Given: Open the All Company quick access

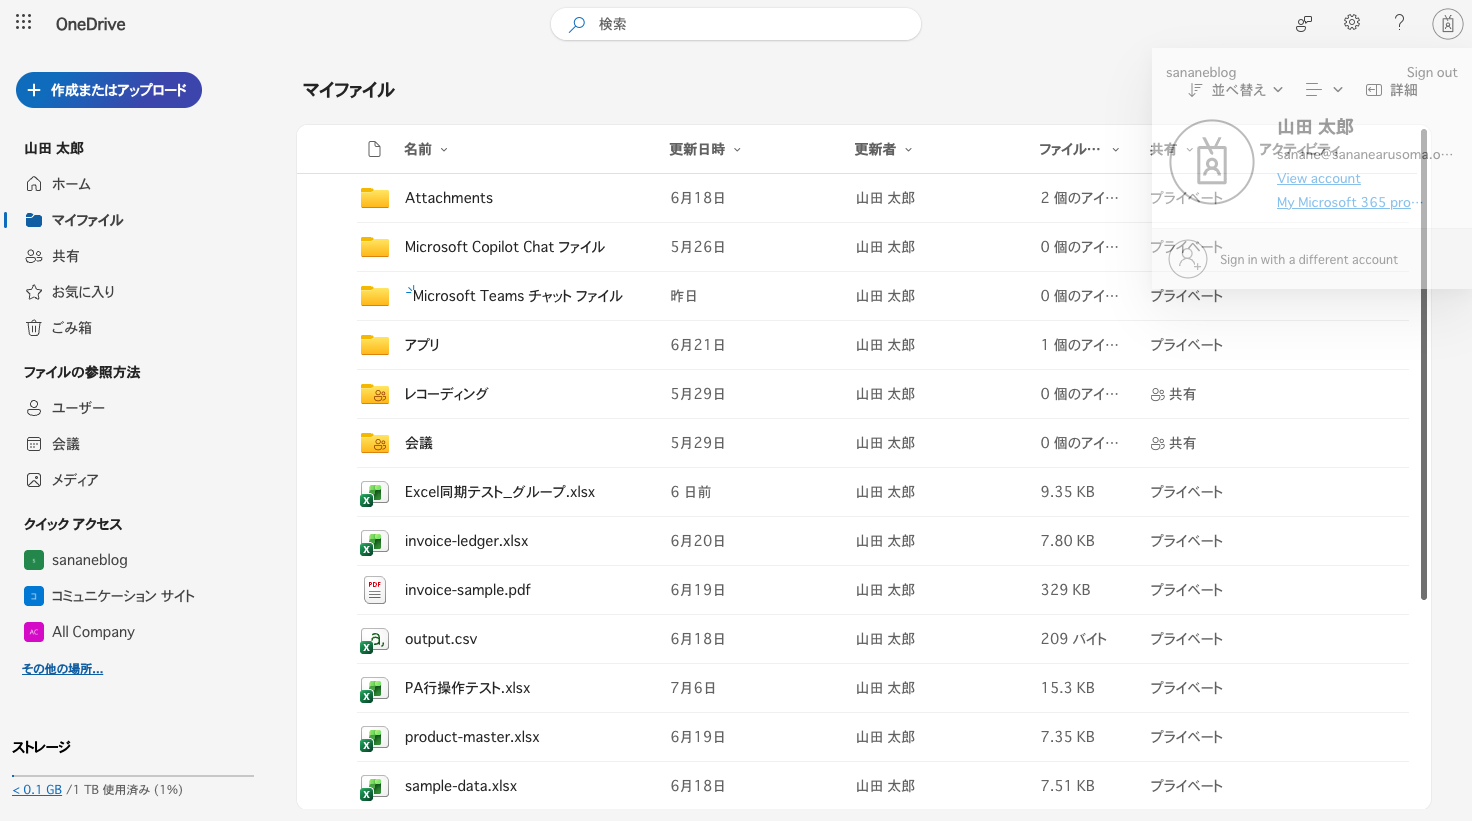Looking at the screenshot, I should click(80, 632).
